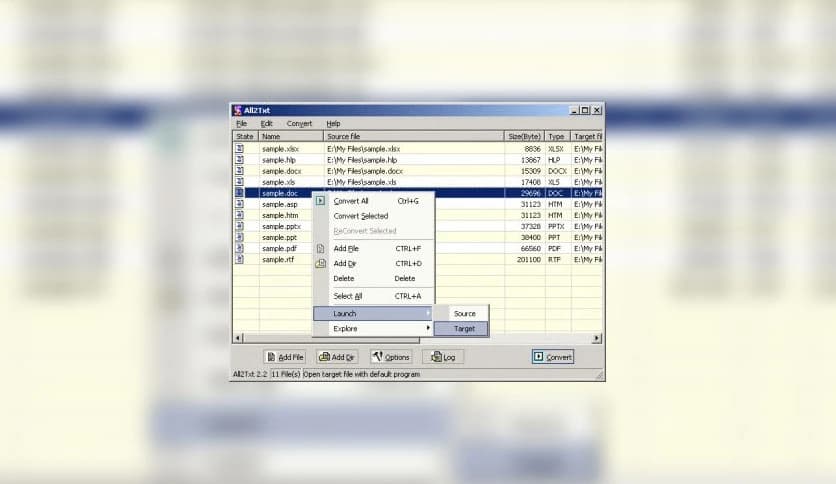The width and height of the screenshot is (836, 484).
Task: Open the Log button
Action: [x=443, y=357]
